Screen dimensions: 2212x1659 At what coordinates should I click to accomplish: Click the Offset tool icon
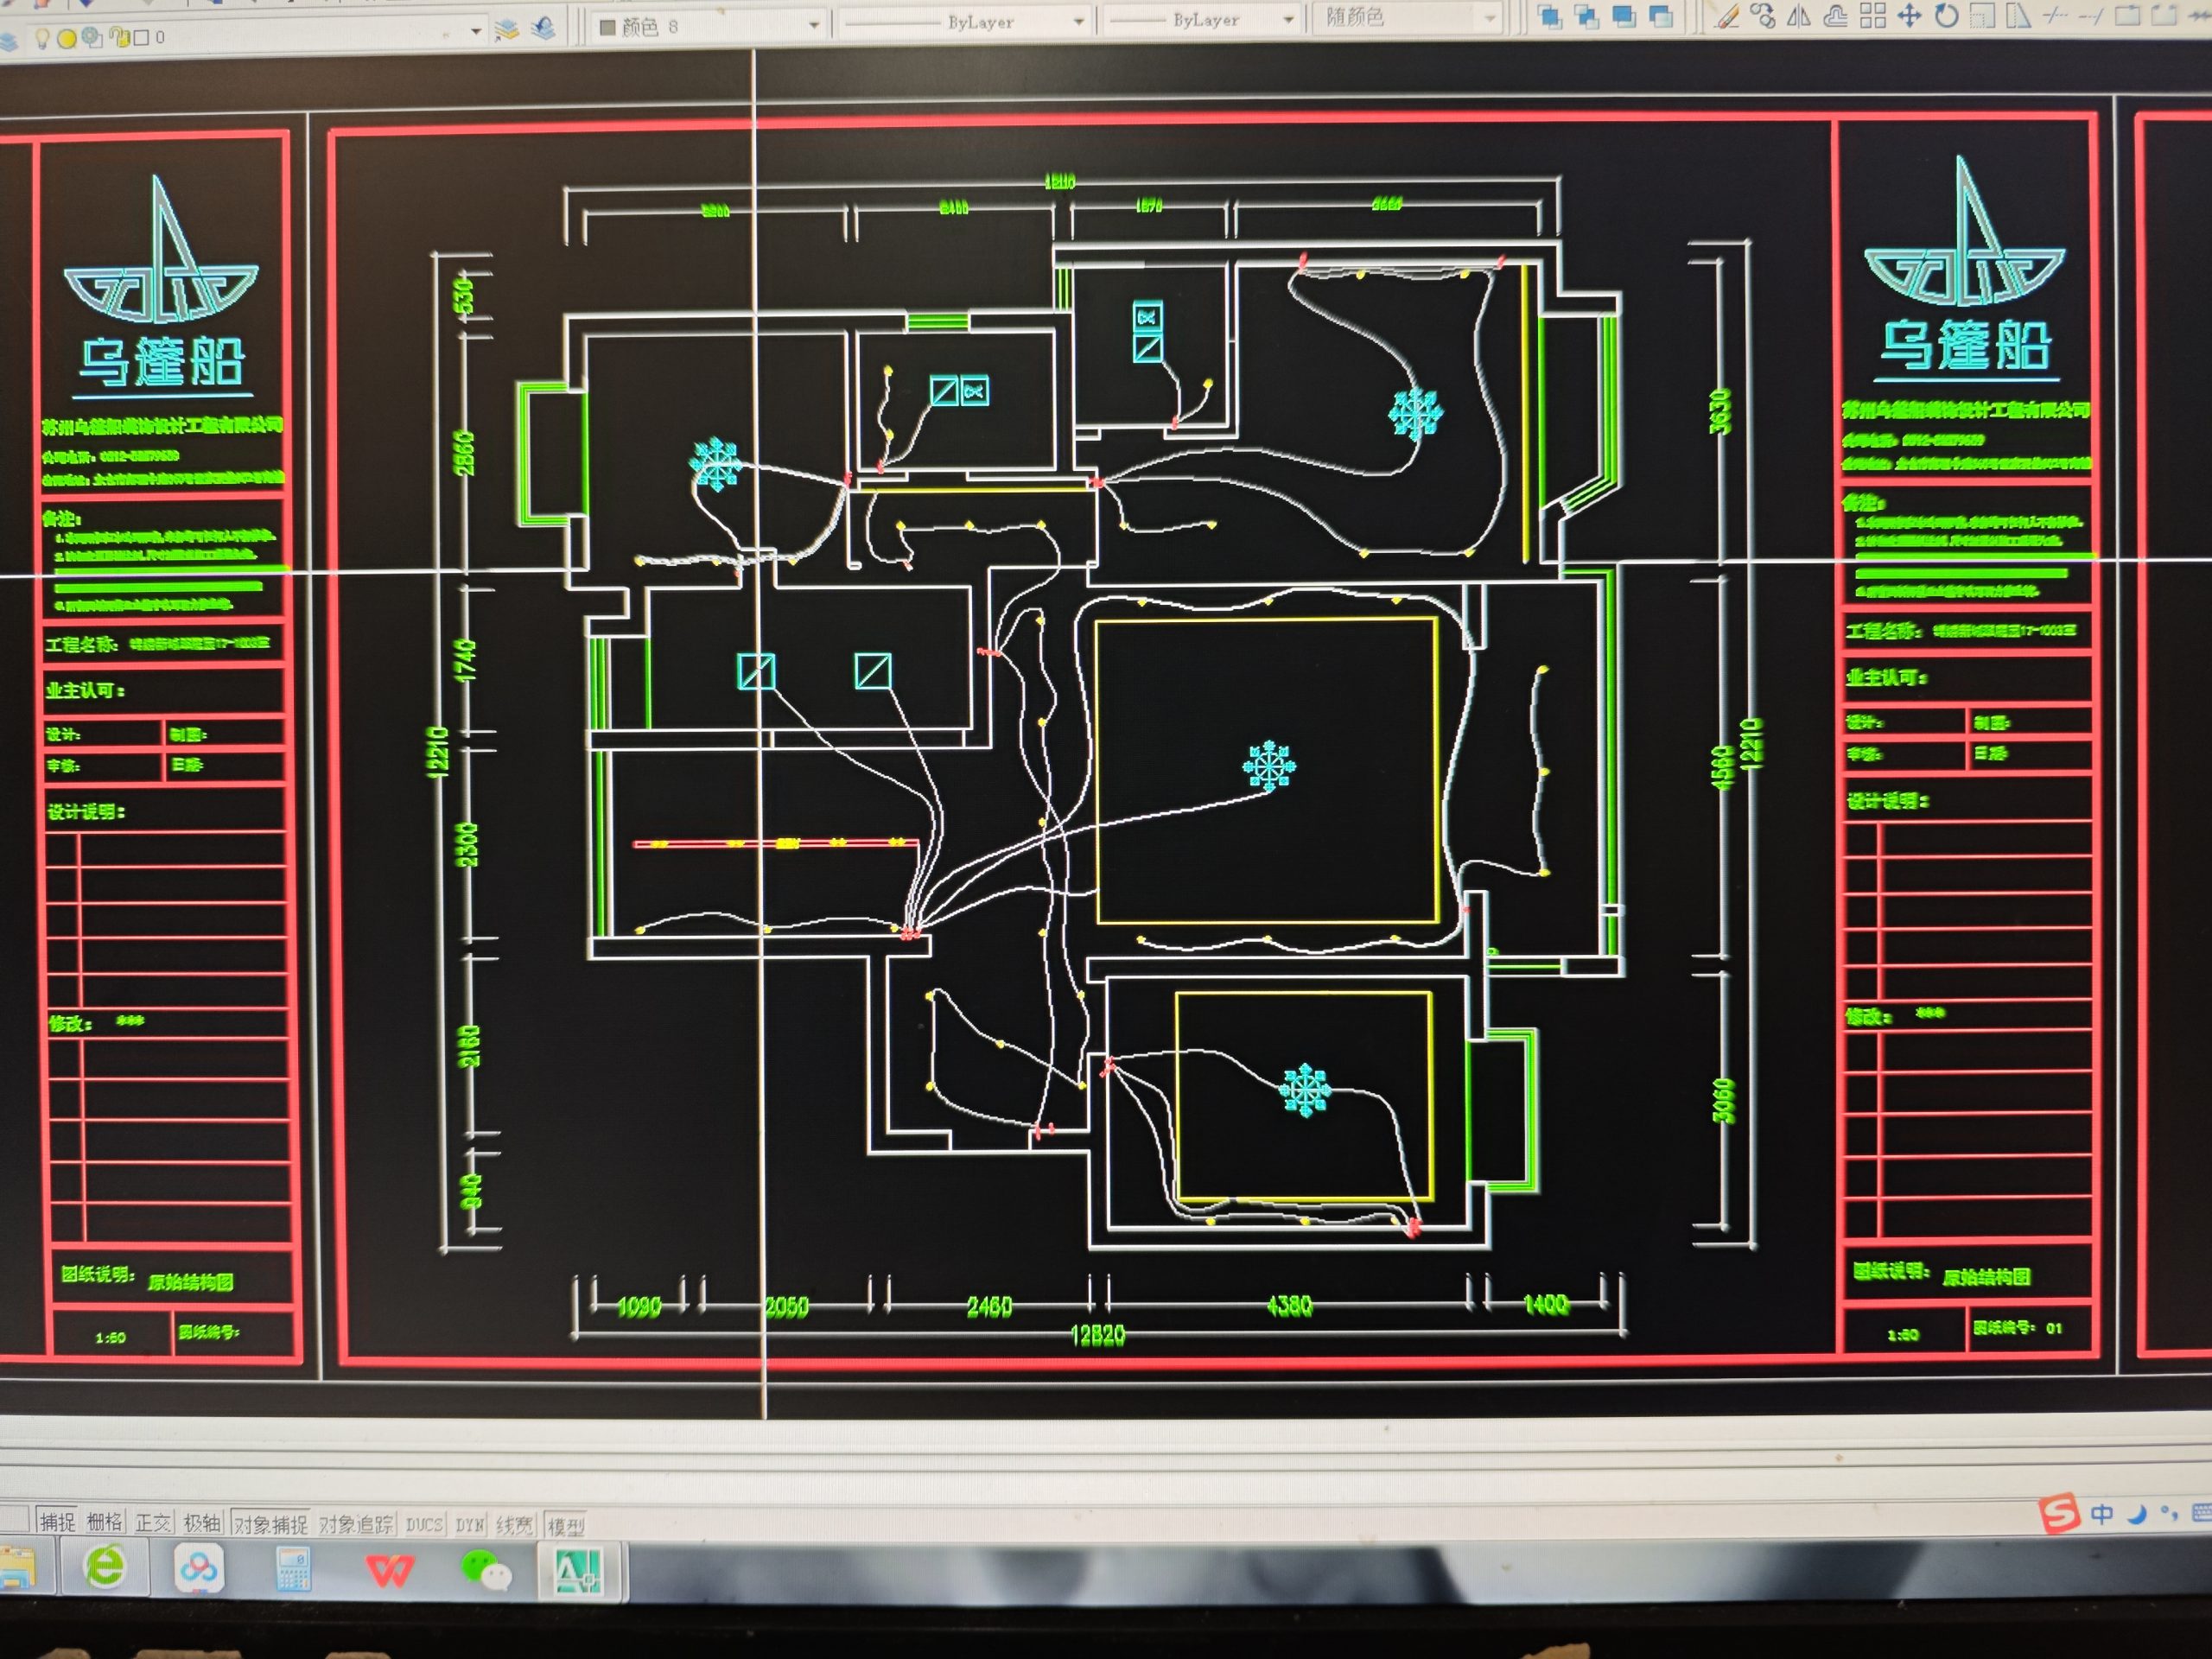[1835, 16]
